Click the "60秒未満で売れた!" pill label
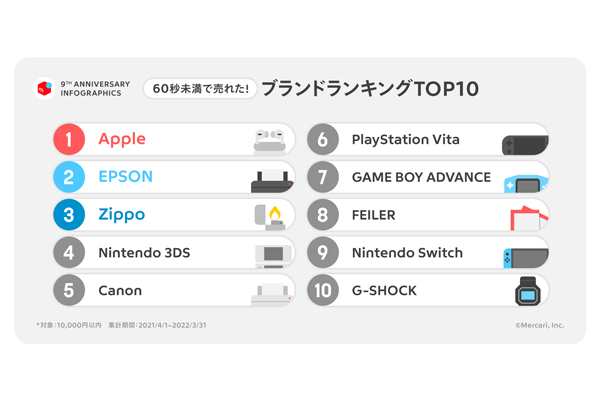600x400 pixels. (x=200, y=89)
